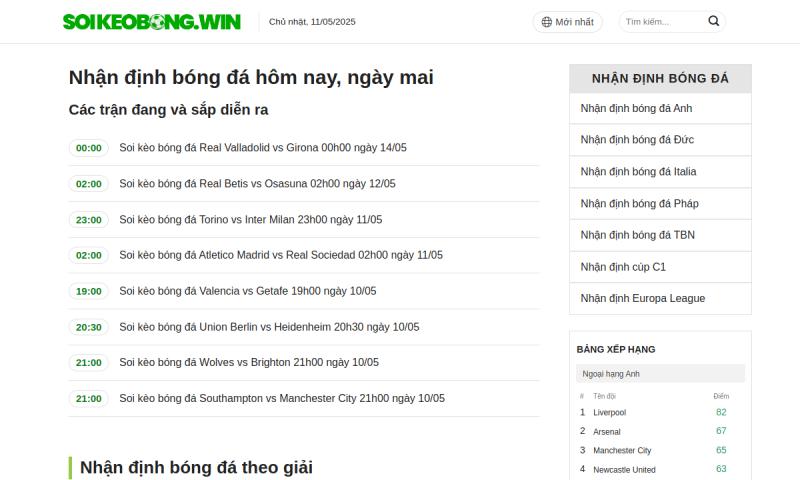Open Atletico Madrid vs Real Sociedad preview

click(281, 255)
